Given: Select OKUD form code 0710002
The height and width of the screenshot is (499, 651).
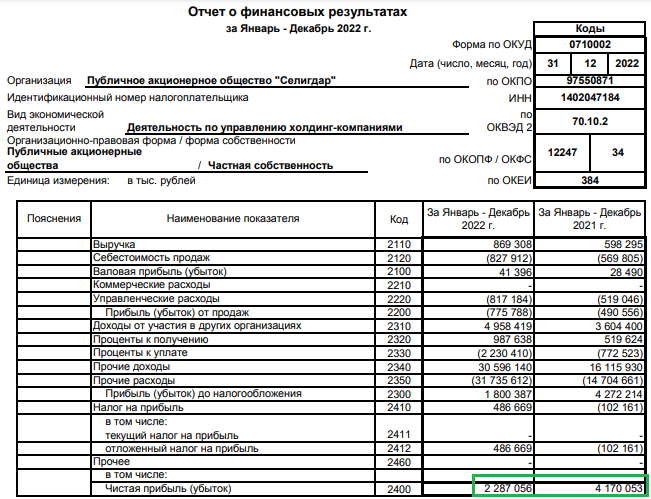Looking at the screenshot, I should (x=590, y=44).
